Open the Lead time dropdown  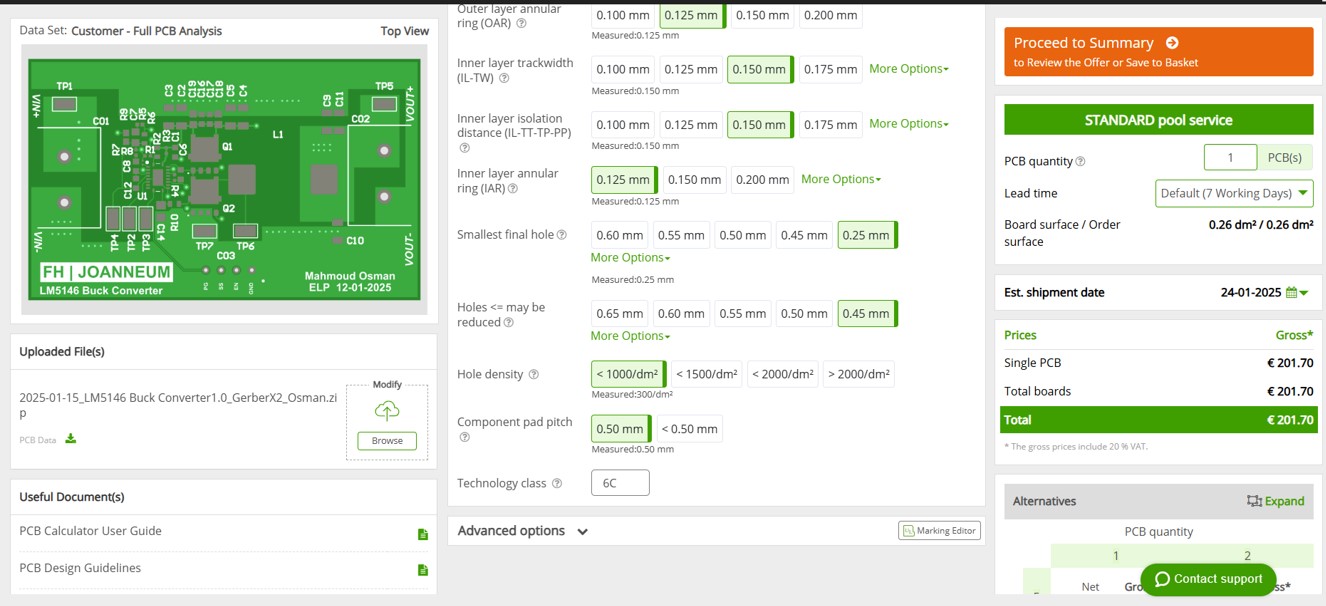pos(1234,193)
